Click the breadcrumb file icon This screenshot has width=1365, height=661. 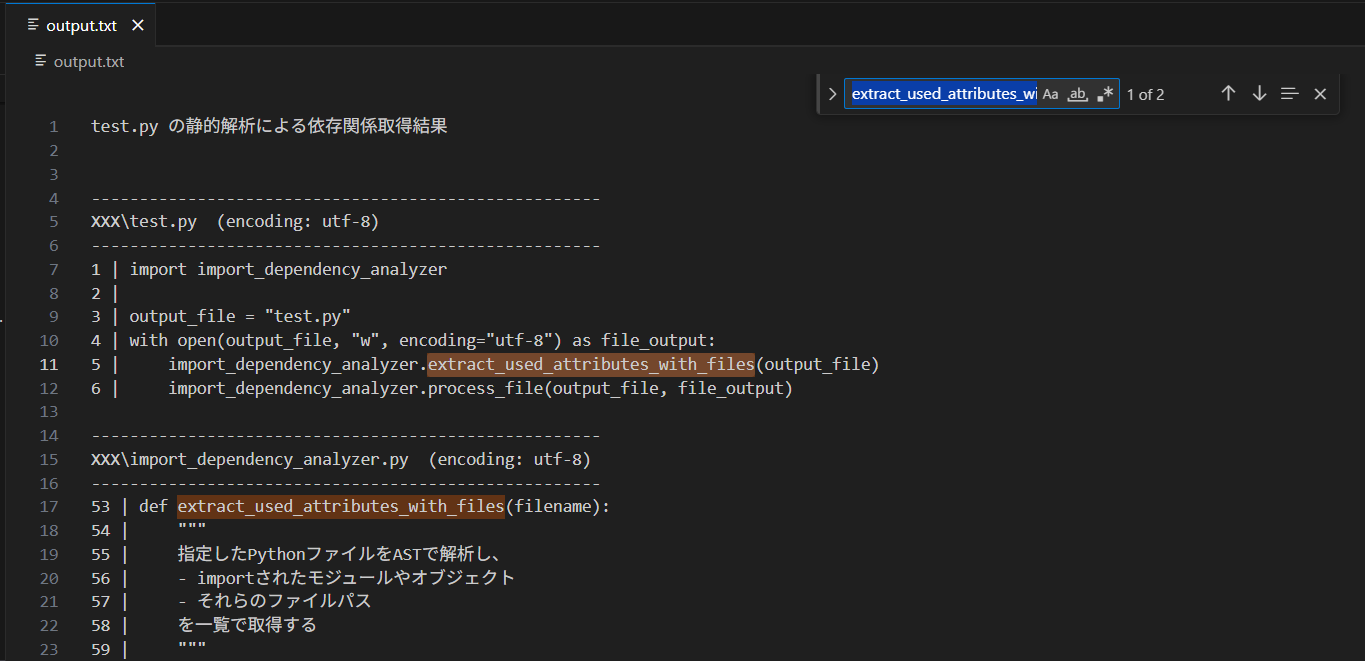point(41,61)
